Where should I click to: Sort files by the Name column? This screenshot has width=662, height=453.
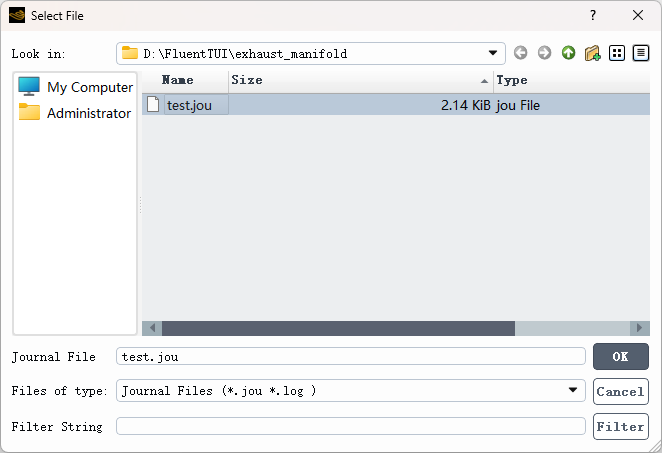178,80
